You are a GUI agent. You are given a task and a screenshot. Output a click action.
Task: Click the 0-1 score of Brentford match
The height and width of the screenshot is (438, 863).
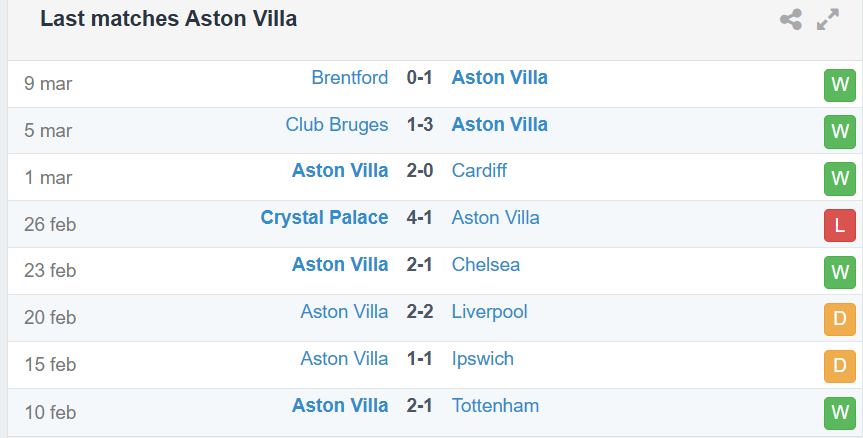pos(419,78)
